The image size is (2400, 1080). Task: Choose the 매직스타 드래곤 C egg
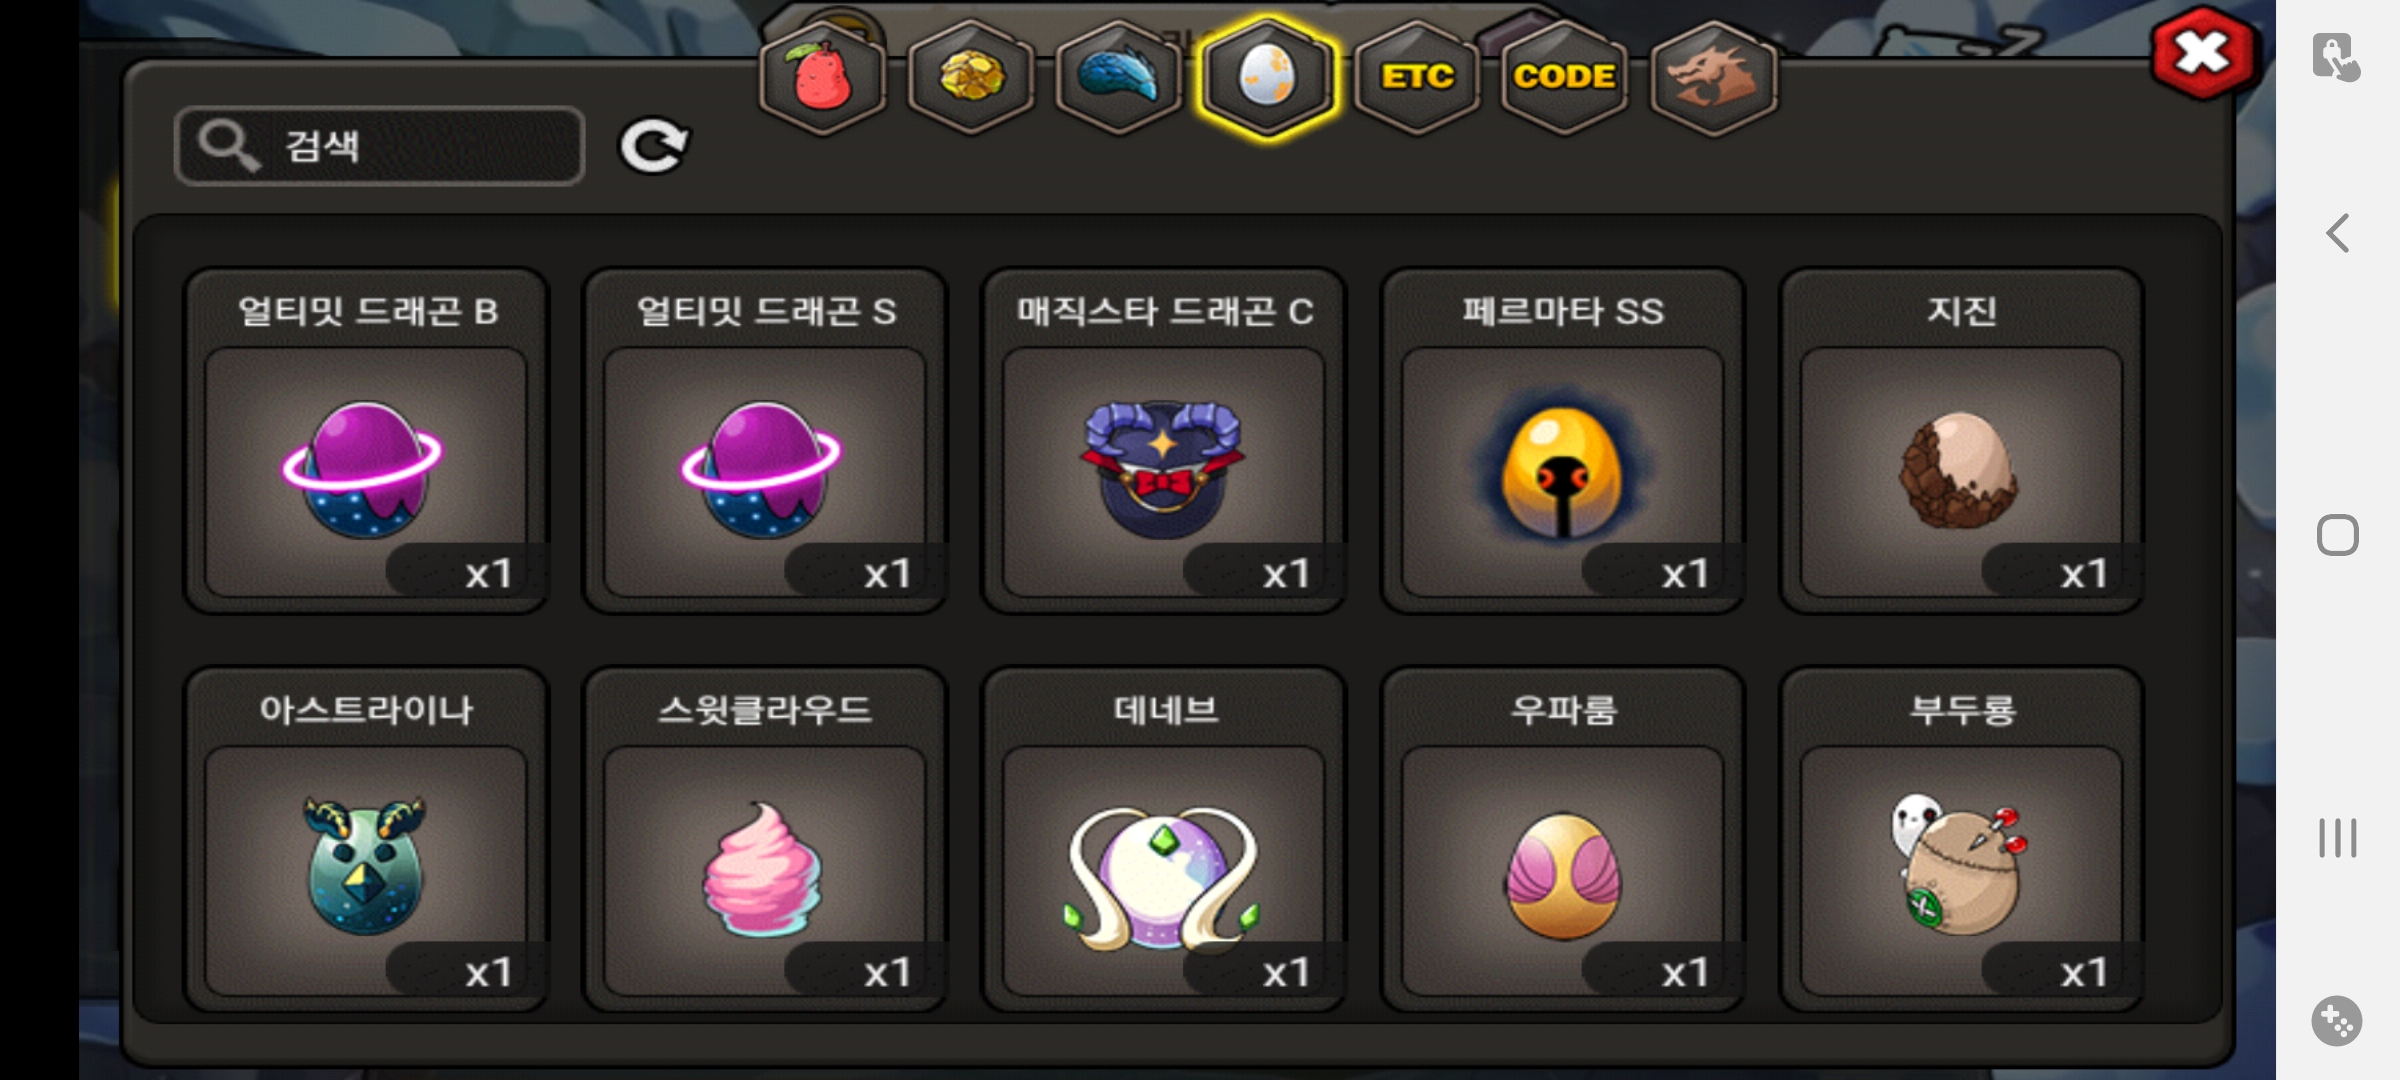click(x=1164, y=441)
